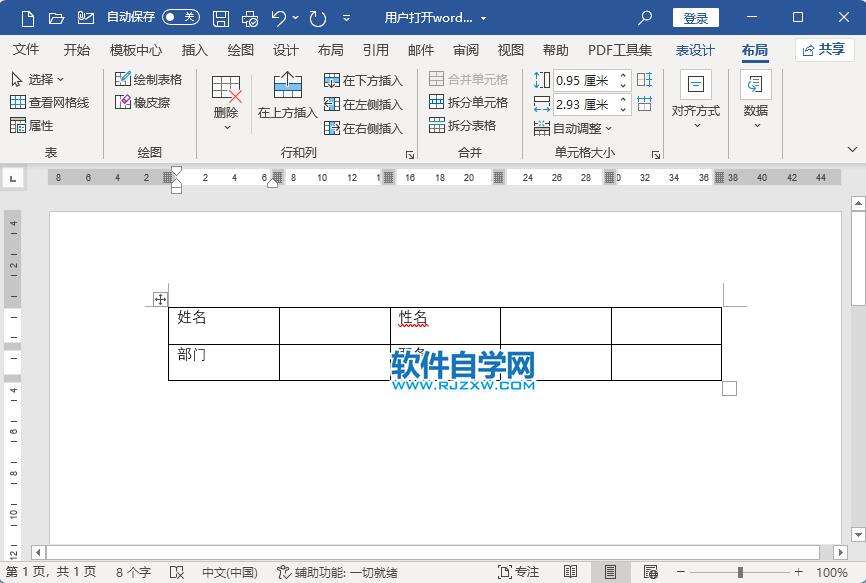Click 在上方插入 insert row above

[287, 96]
